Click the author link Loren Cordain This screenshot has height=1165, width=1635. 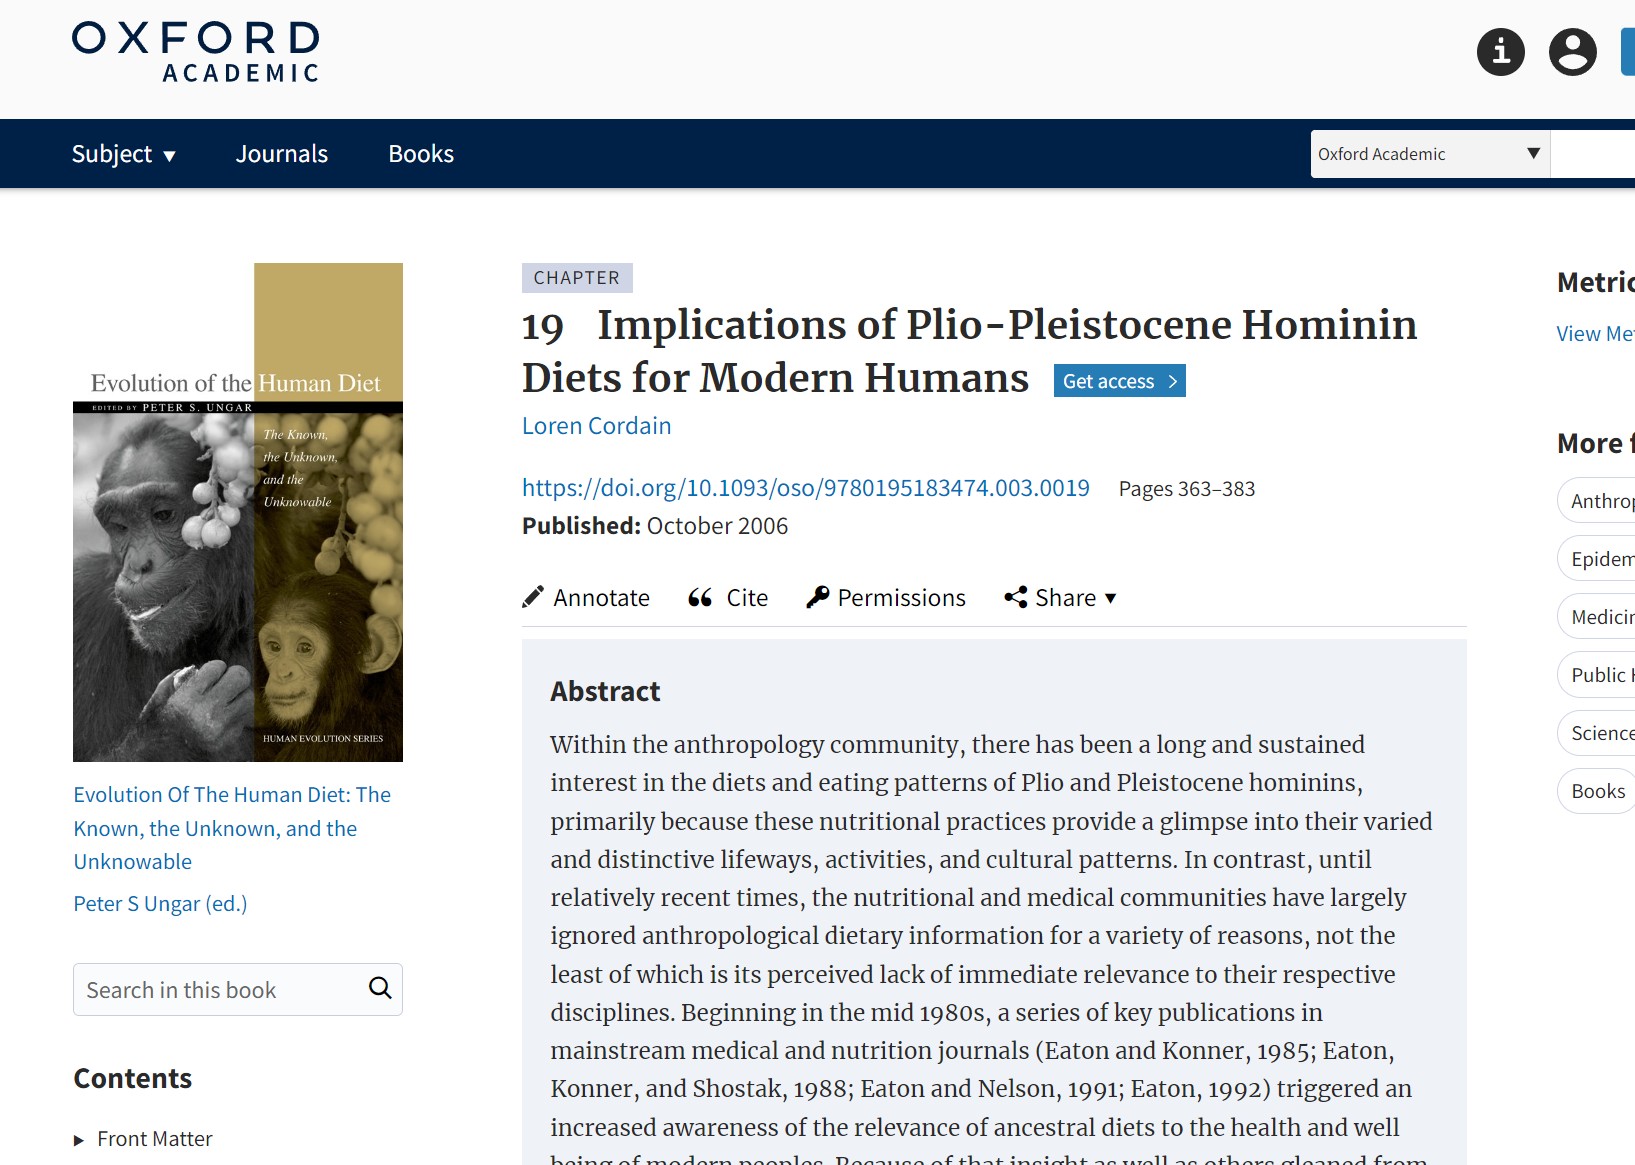point(595,425)
